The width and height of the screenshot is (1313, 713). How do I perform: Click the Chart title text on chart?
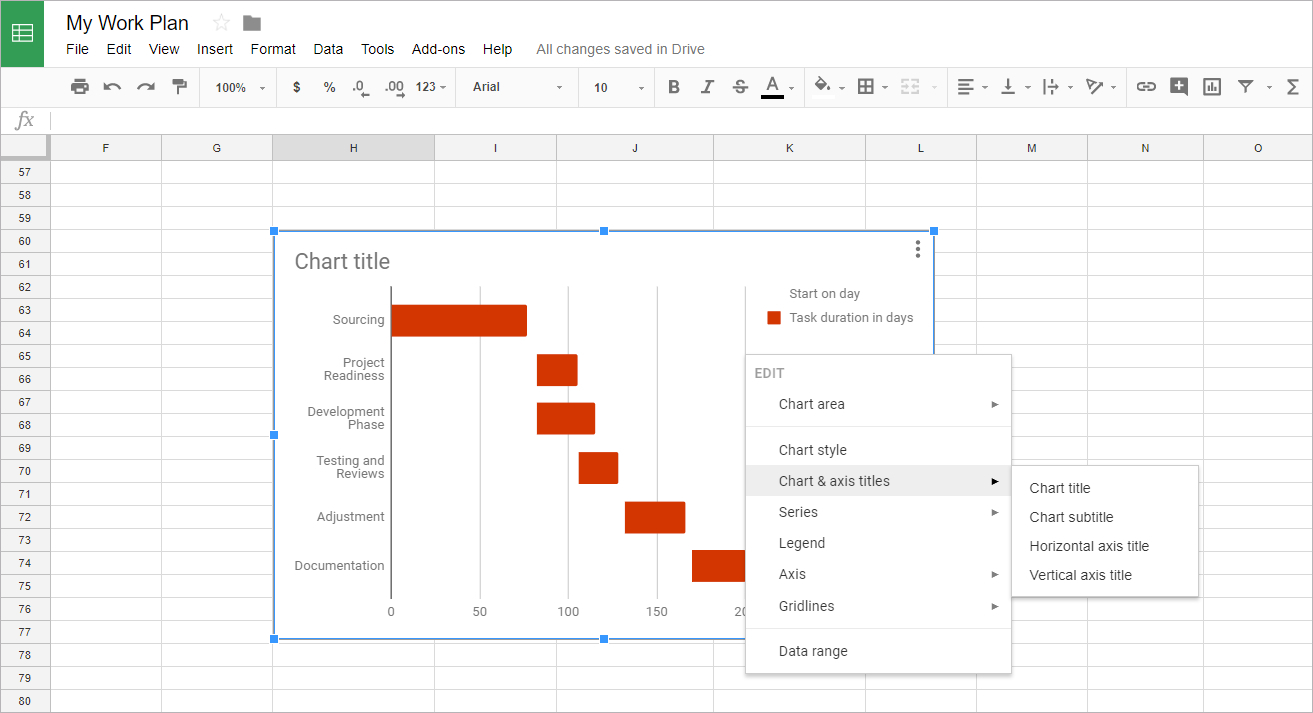(342, 262)
